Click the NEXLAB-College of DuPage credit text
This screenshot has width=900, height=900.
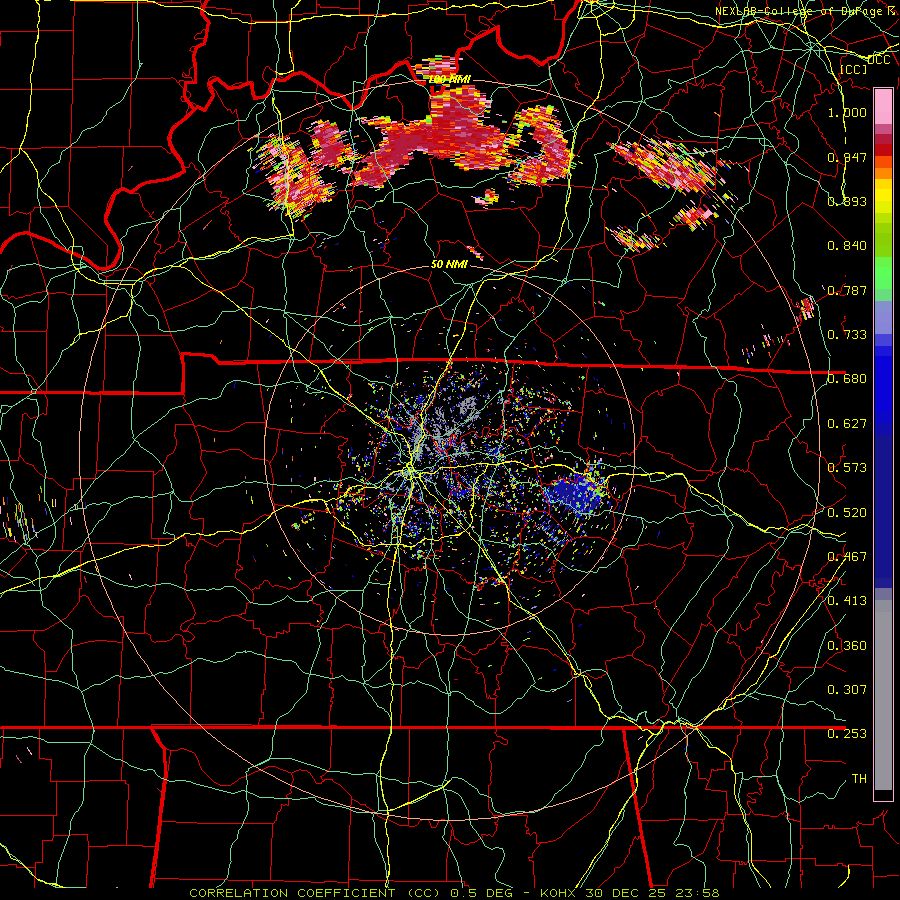pyautogui.click(x=807, y=11)
